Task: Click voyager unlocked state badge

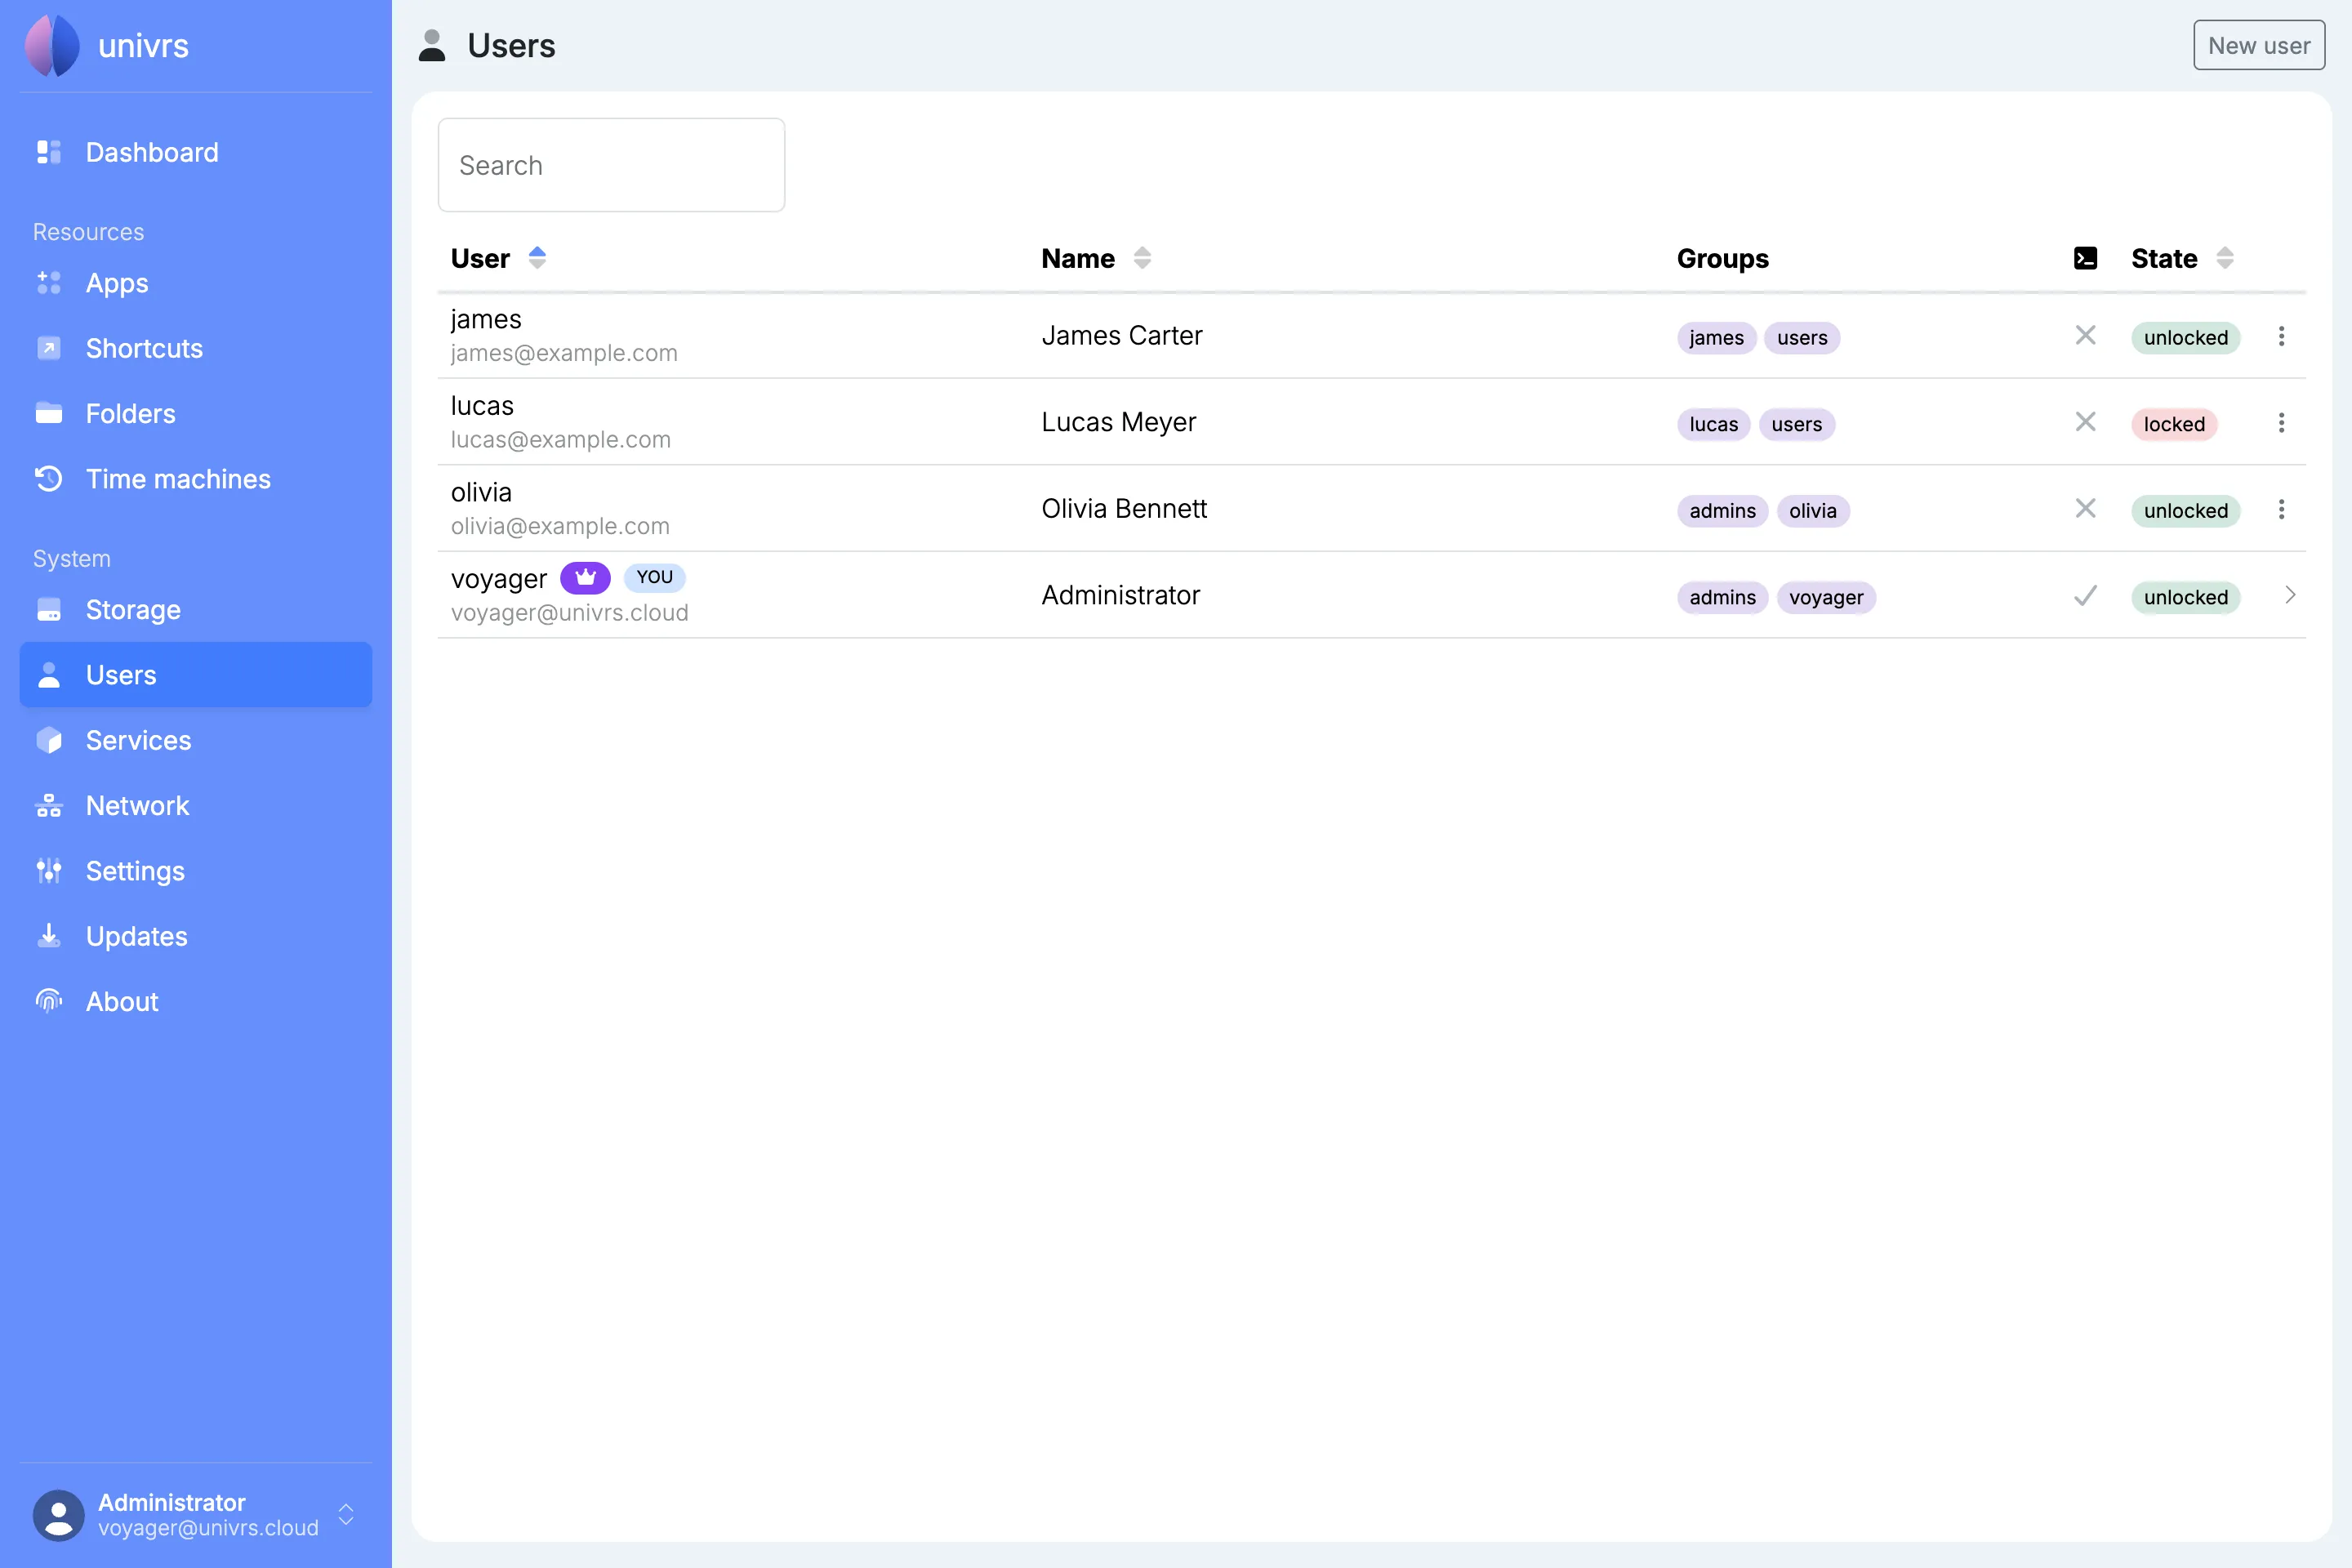Action: pos(2185,597)
